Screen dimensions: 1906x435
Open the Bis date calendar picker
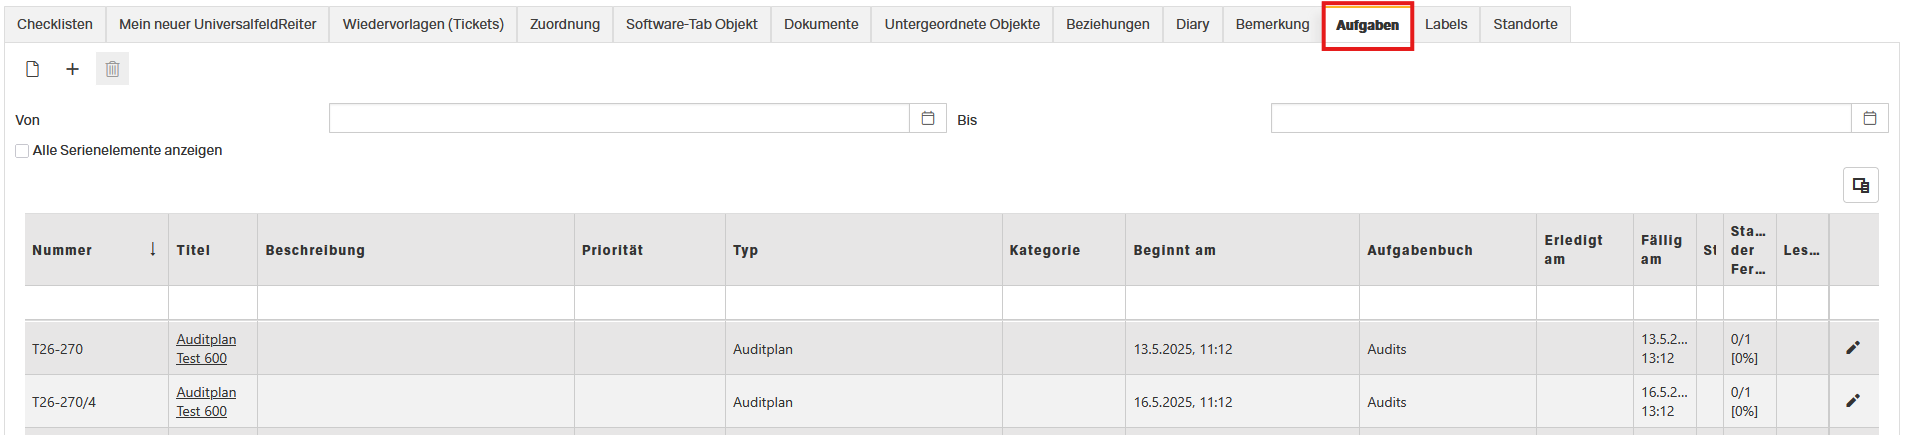[1870, 118]
